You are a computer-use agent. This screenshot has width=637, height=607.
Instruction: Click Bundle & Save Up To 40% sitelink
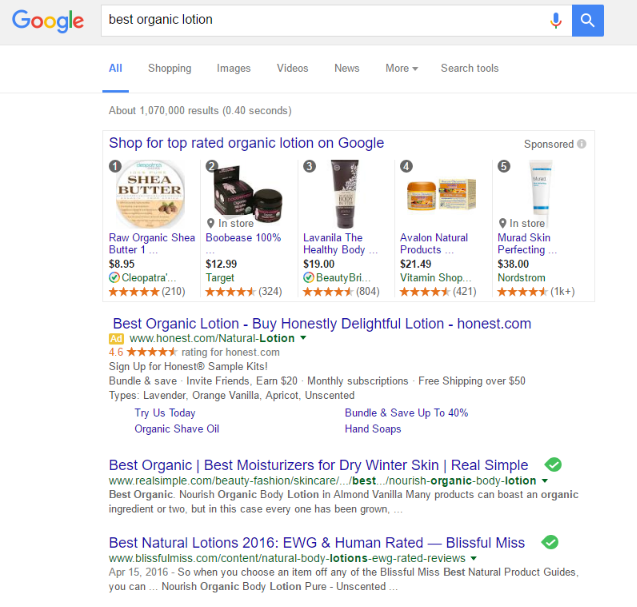406,413
